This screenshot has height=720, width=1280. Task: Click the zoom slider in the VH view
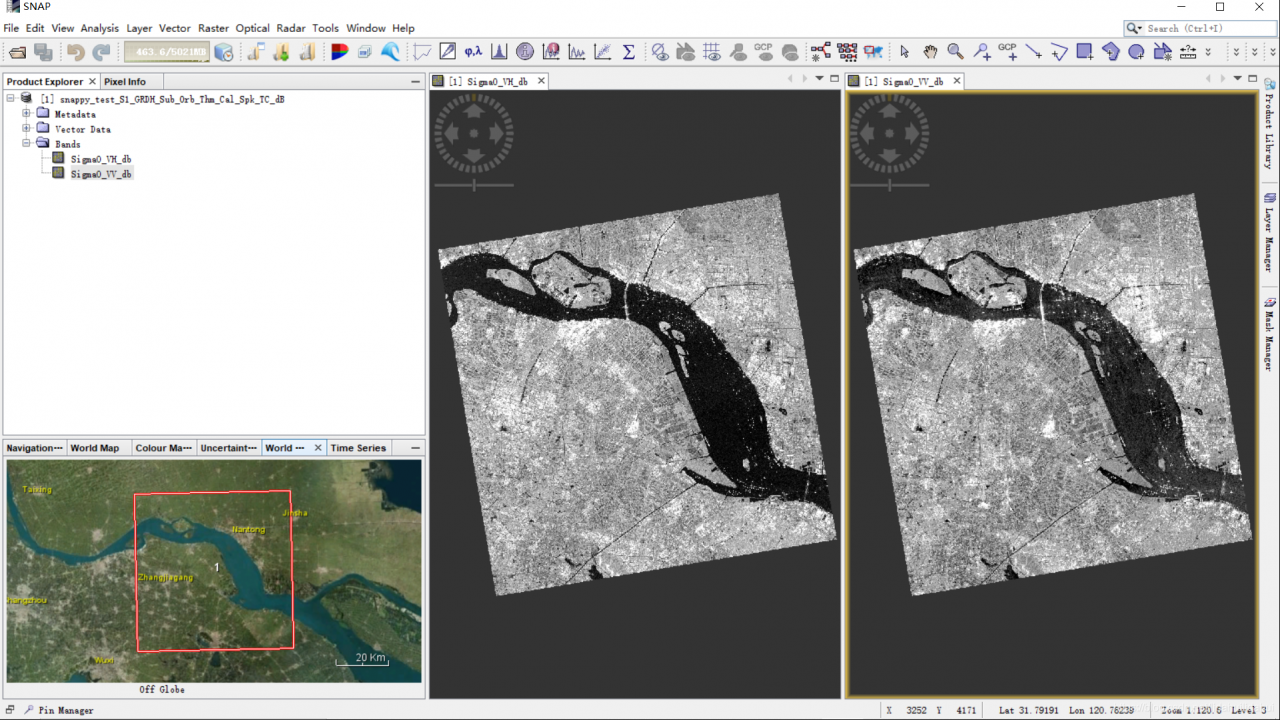click(x=475, y=184)
